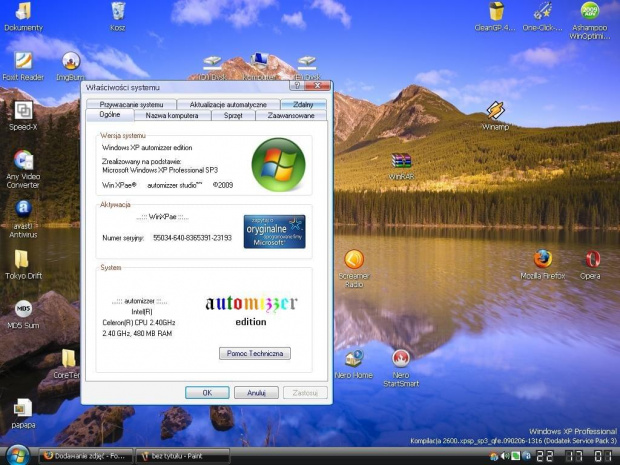620x465 pixels.
Task: Switch to the Nazwa komputera tab
Action: tap(172, 115)
